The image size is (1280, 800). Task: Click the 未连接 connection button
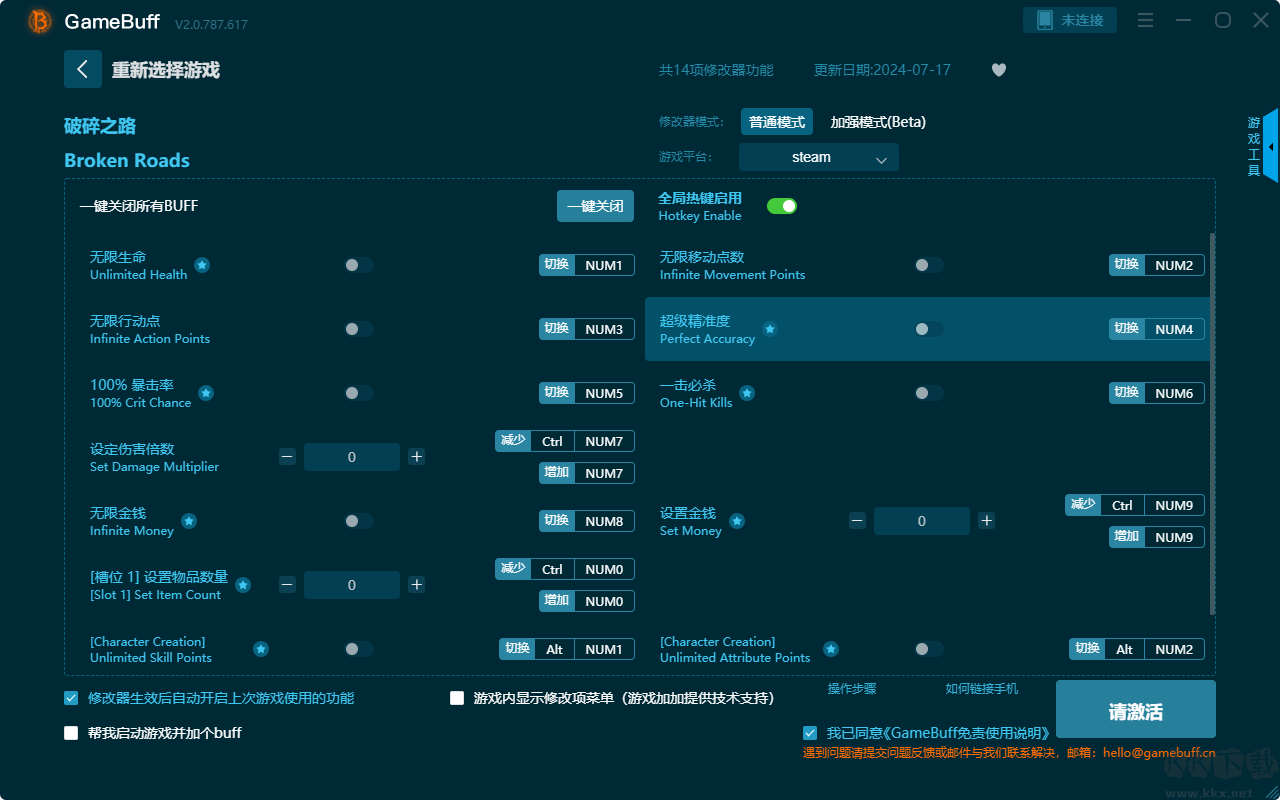point(1070,20)
